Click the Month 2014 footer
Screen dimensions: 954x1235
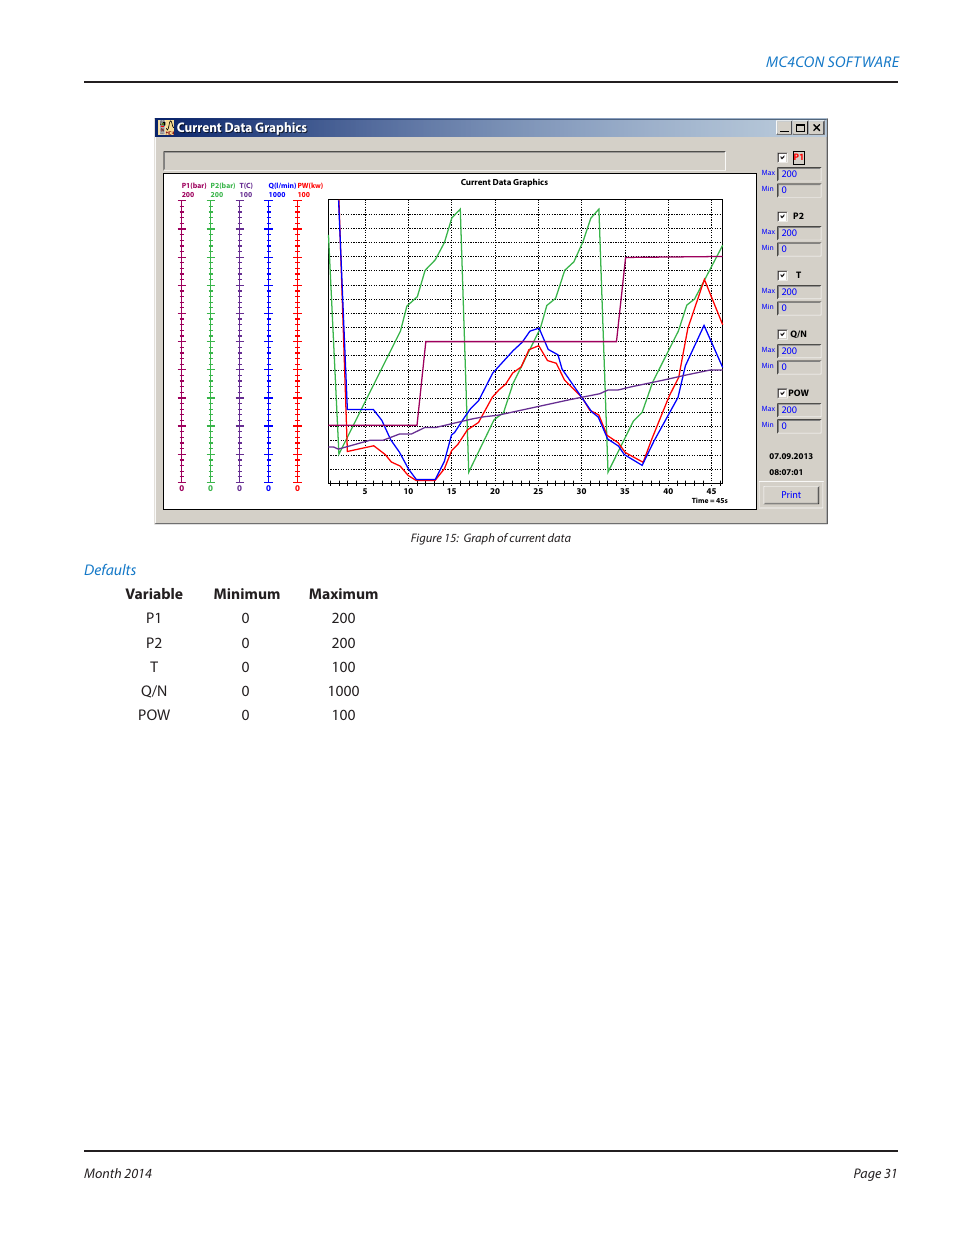(118, 1174)
